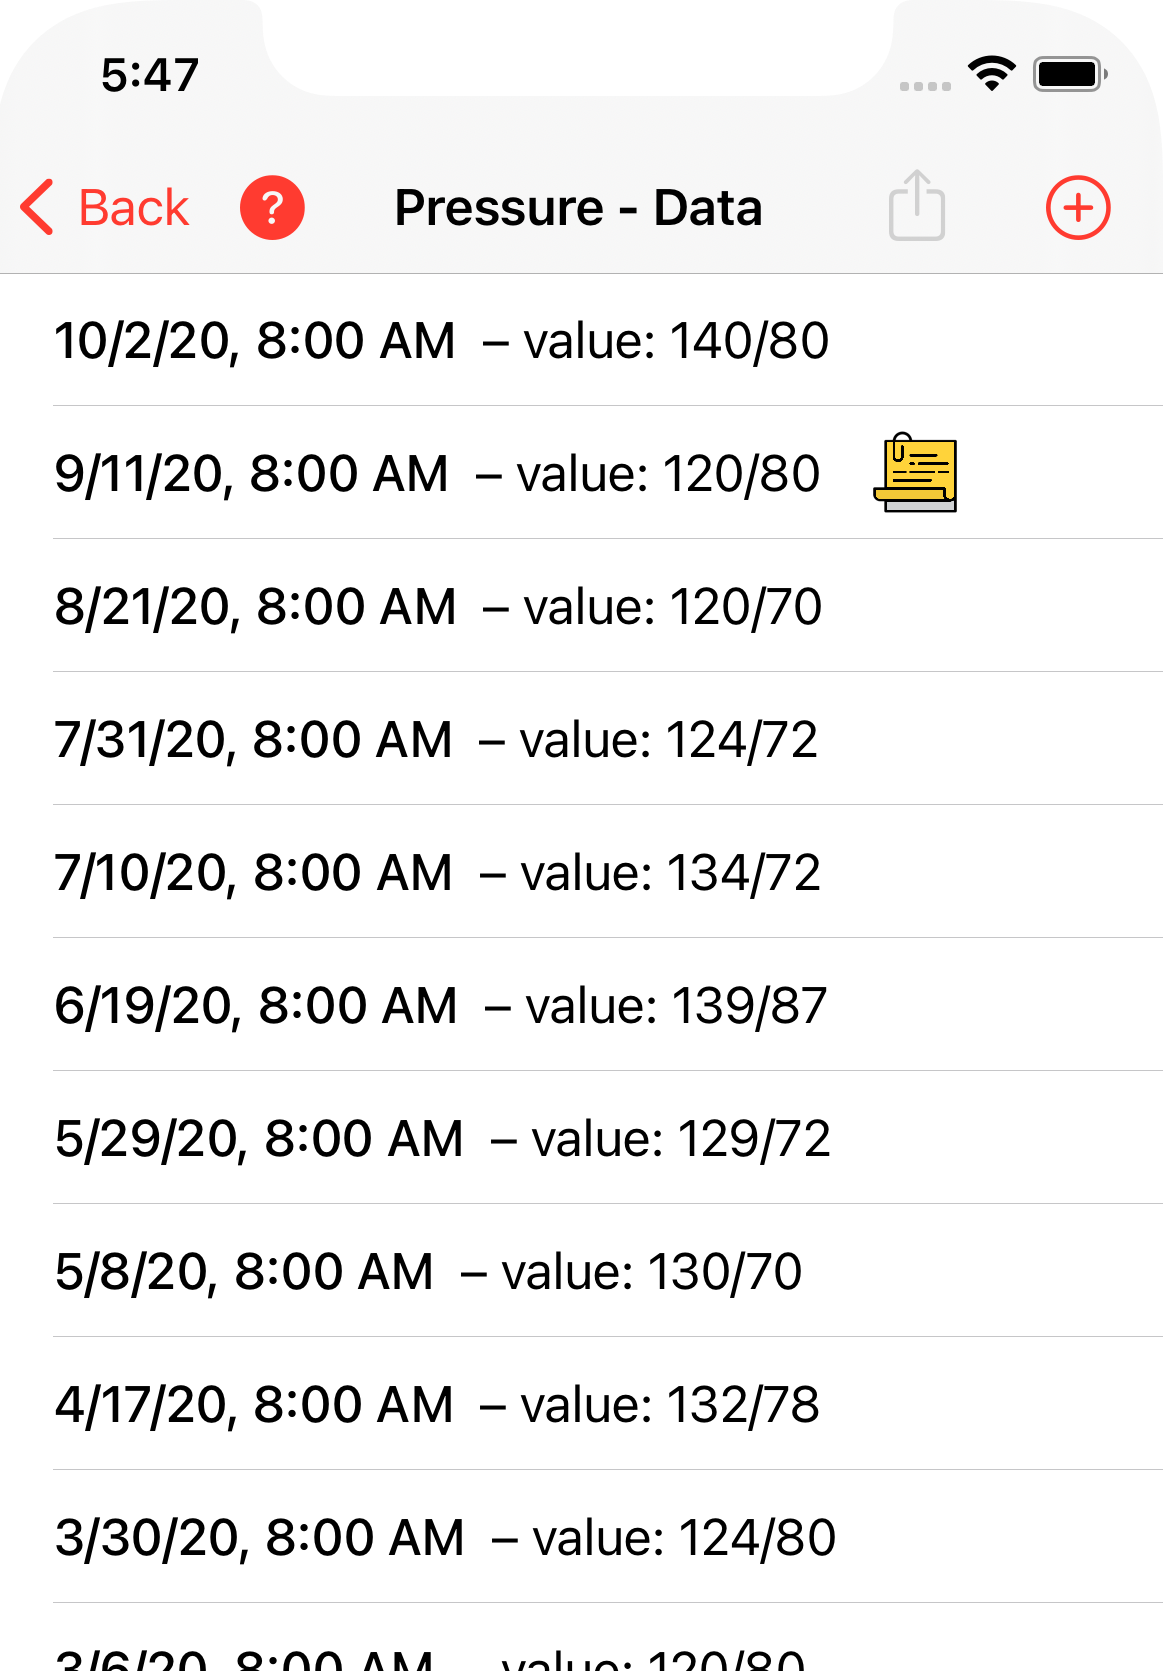Open the 8/21/20 entry with value 120/70

pyautogui.click(x=438, y=607)
